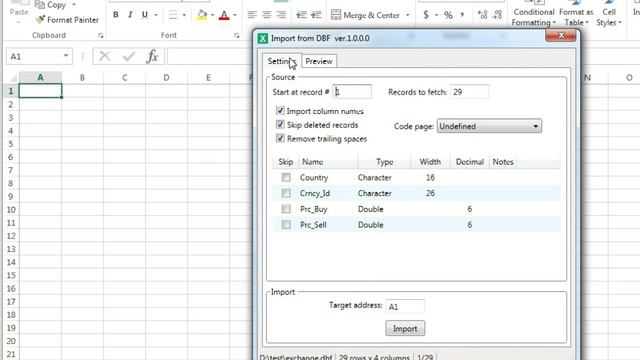
Task: Click Type column header in field list
Action: [x=384, y=162]
